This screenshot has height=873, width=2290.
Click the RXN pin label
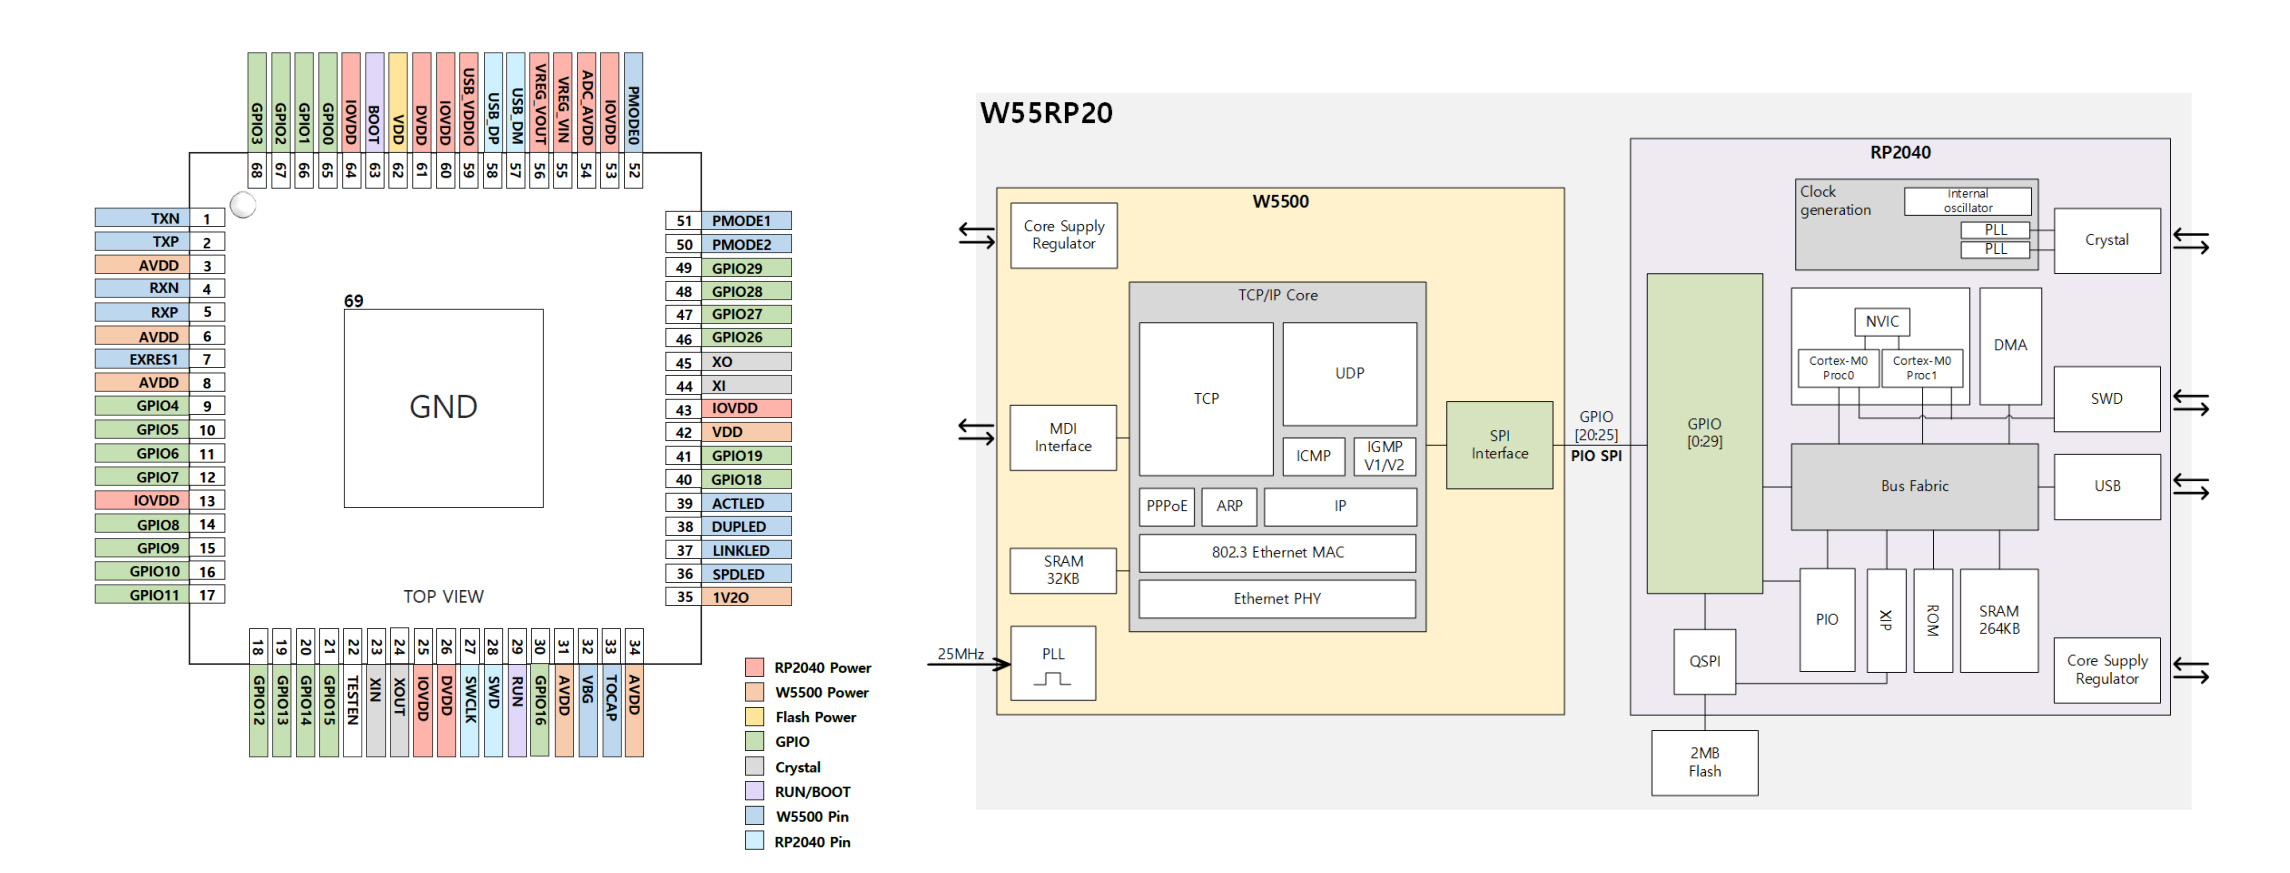pos(142,288)
